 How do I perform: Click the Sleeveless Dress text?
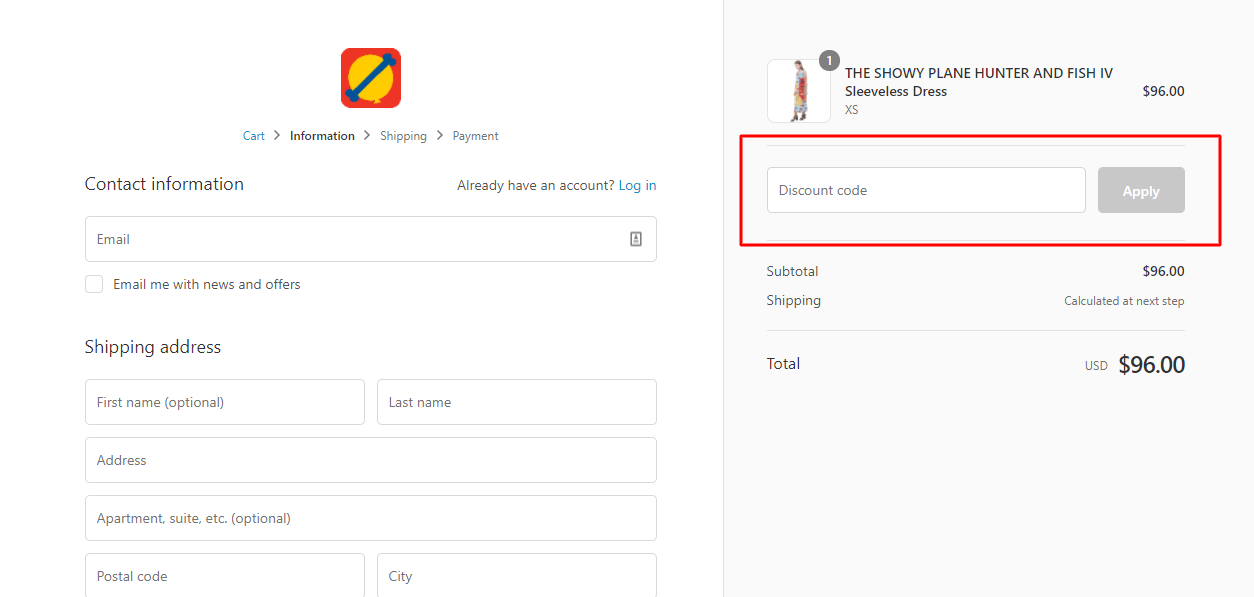click(896, 91)
